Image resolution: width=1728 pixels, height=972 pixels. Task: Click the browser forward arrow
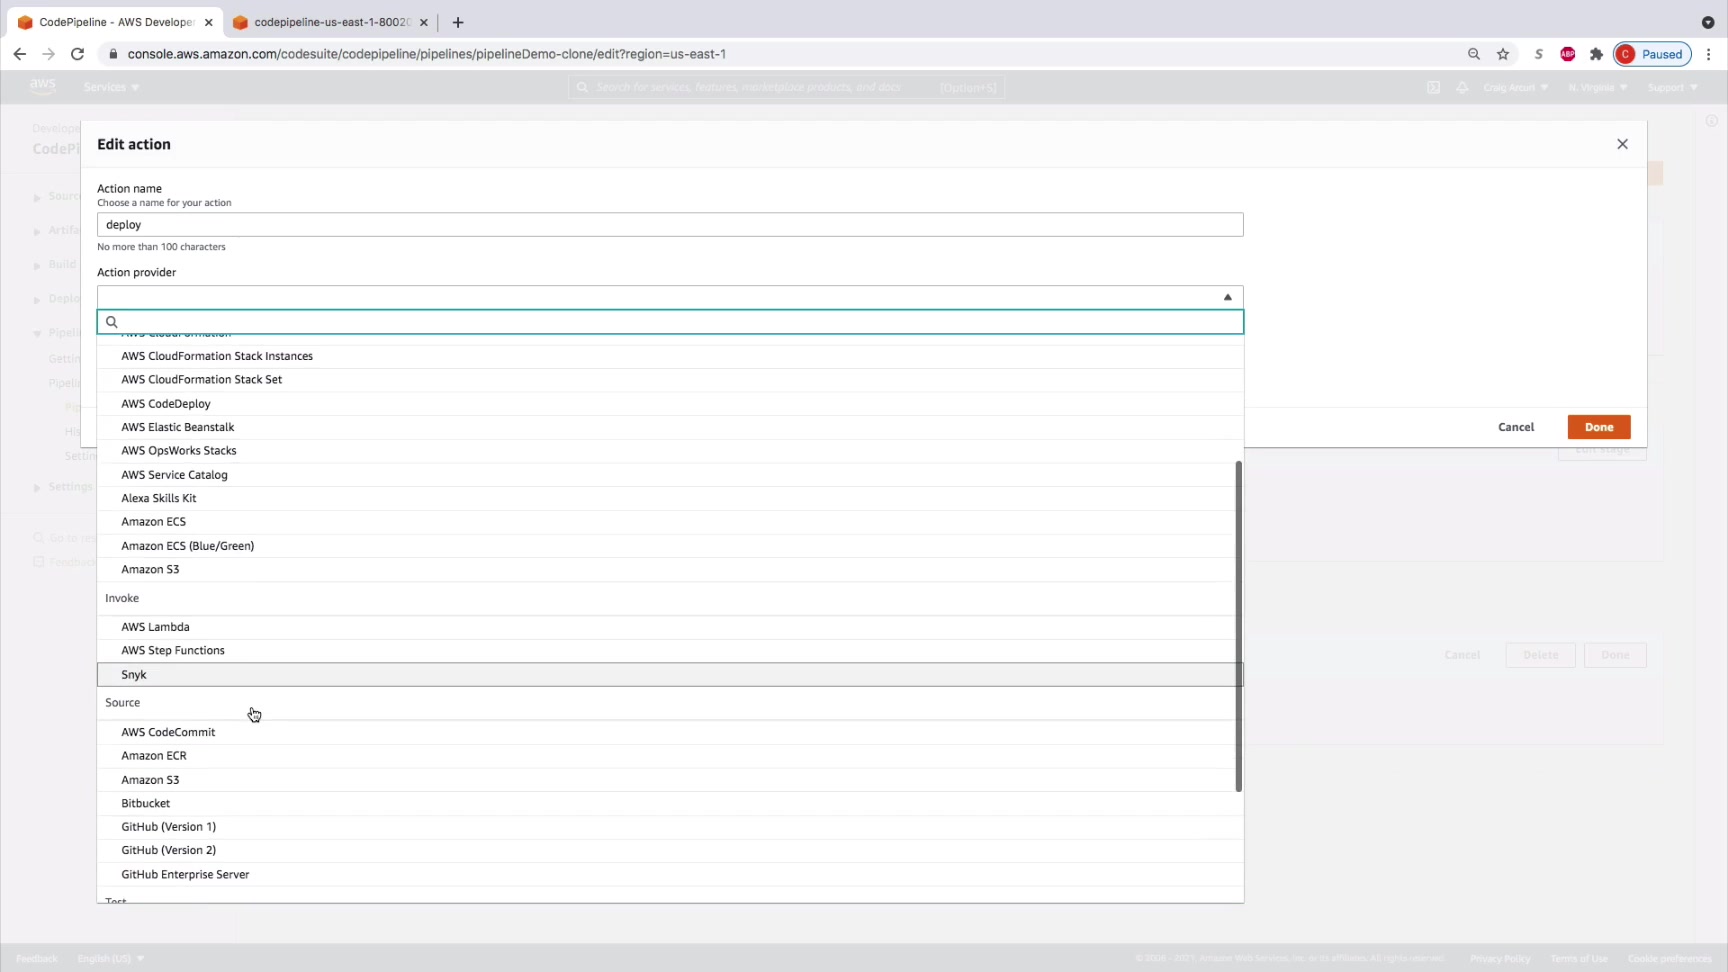click(x=48, y=54)
